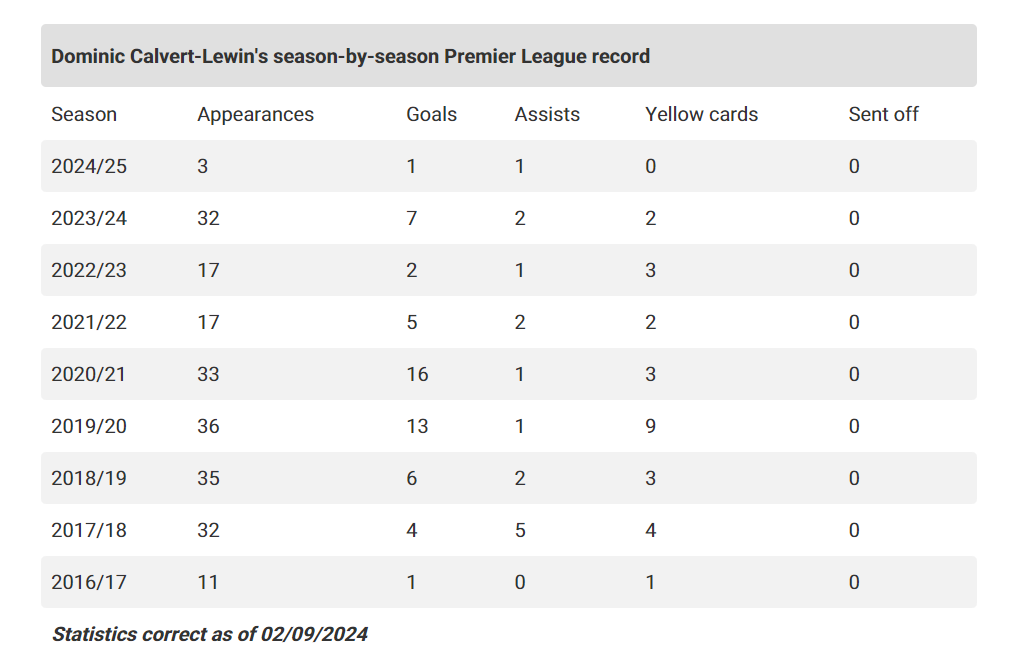Image resolution: width=1011 pixels, height=666 pixels.
Task: Select the 2020/21 season cell
Action: pyautogui.click(x=89, y=374)
